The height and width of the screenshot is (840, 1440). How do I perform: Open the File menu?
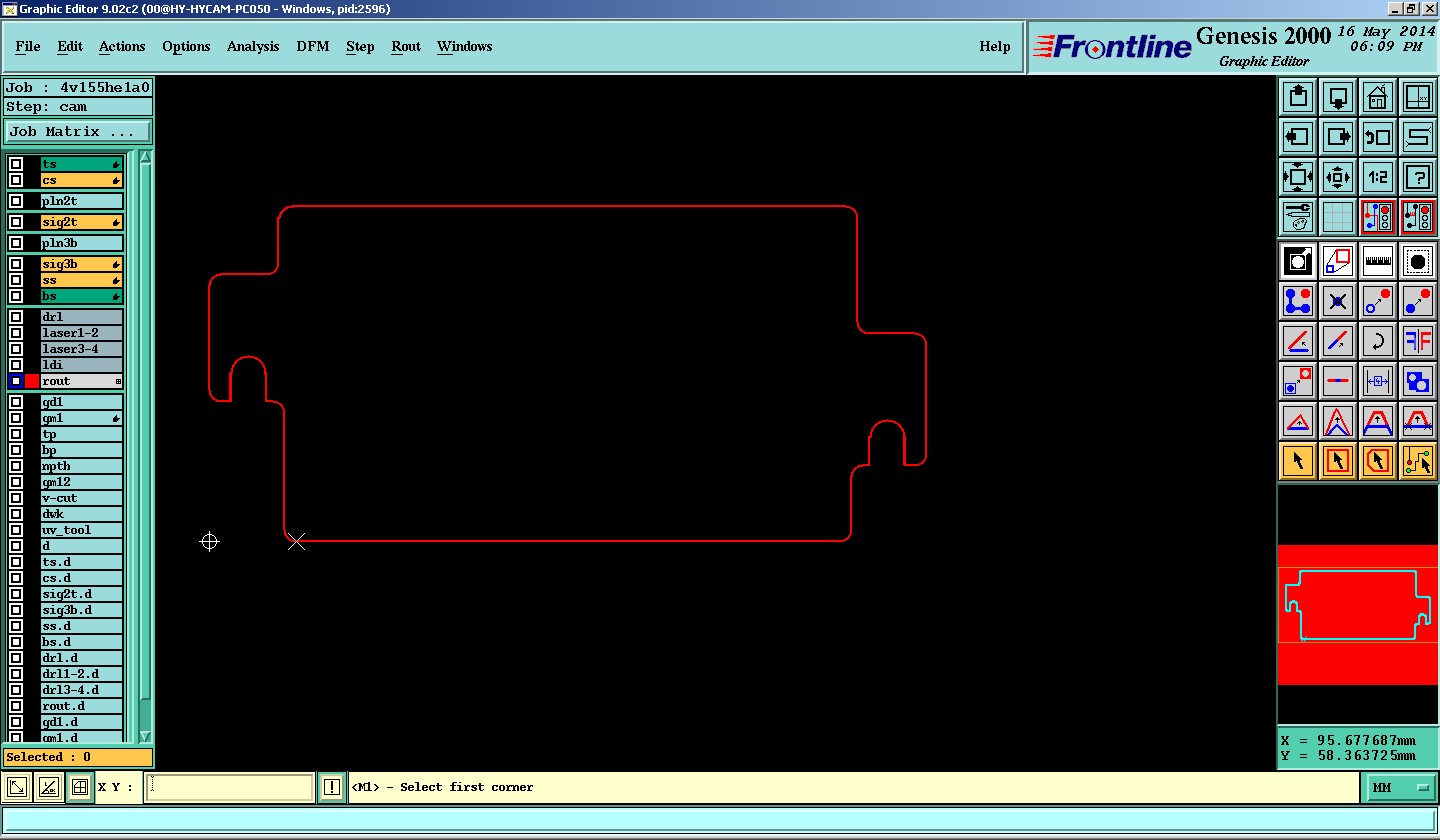[28, 47]
